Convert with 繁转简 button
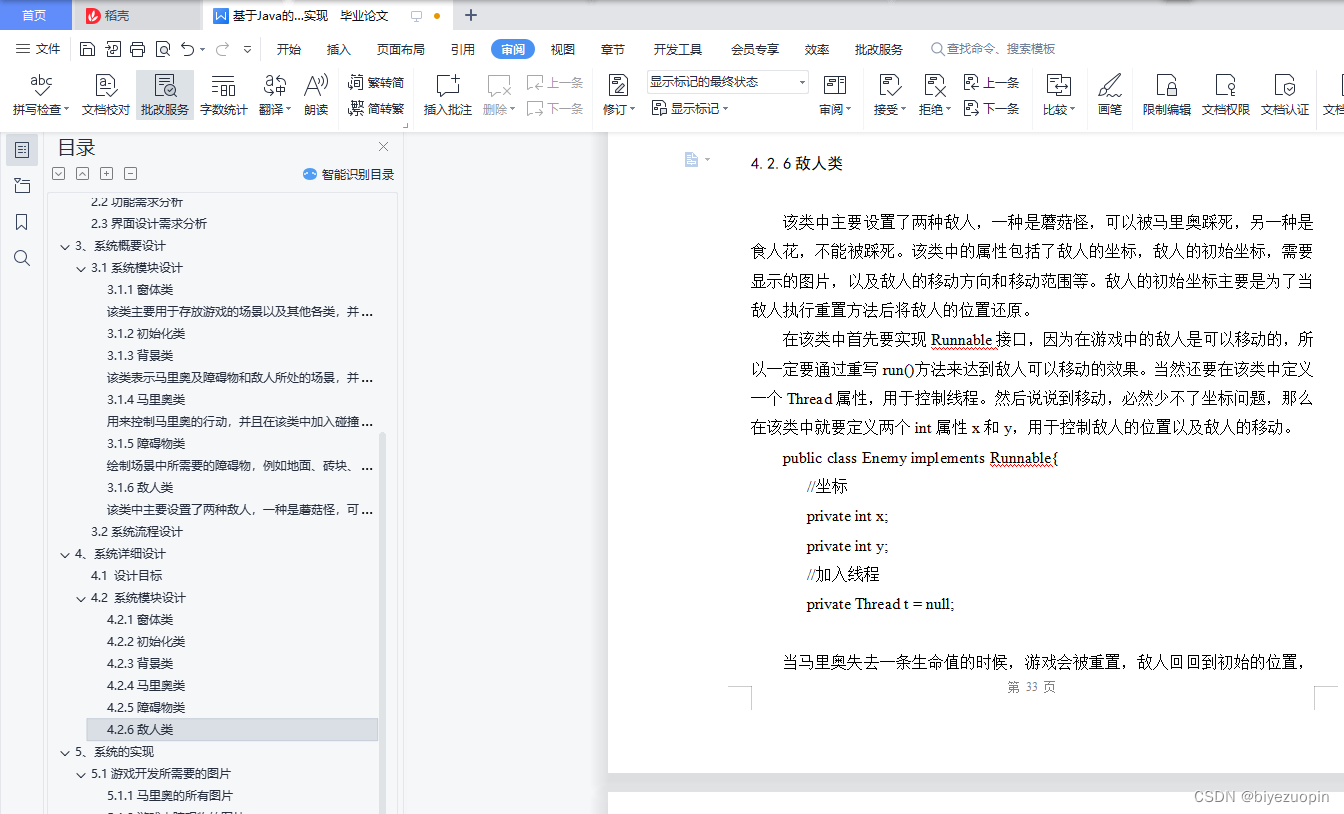 tap(376, 82)
